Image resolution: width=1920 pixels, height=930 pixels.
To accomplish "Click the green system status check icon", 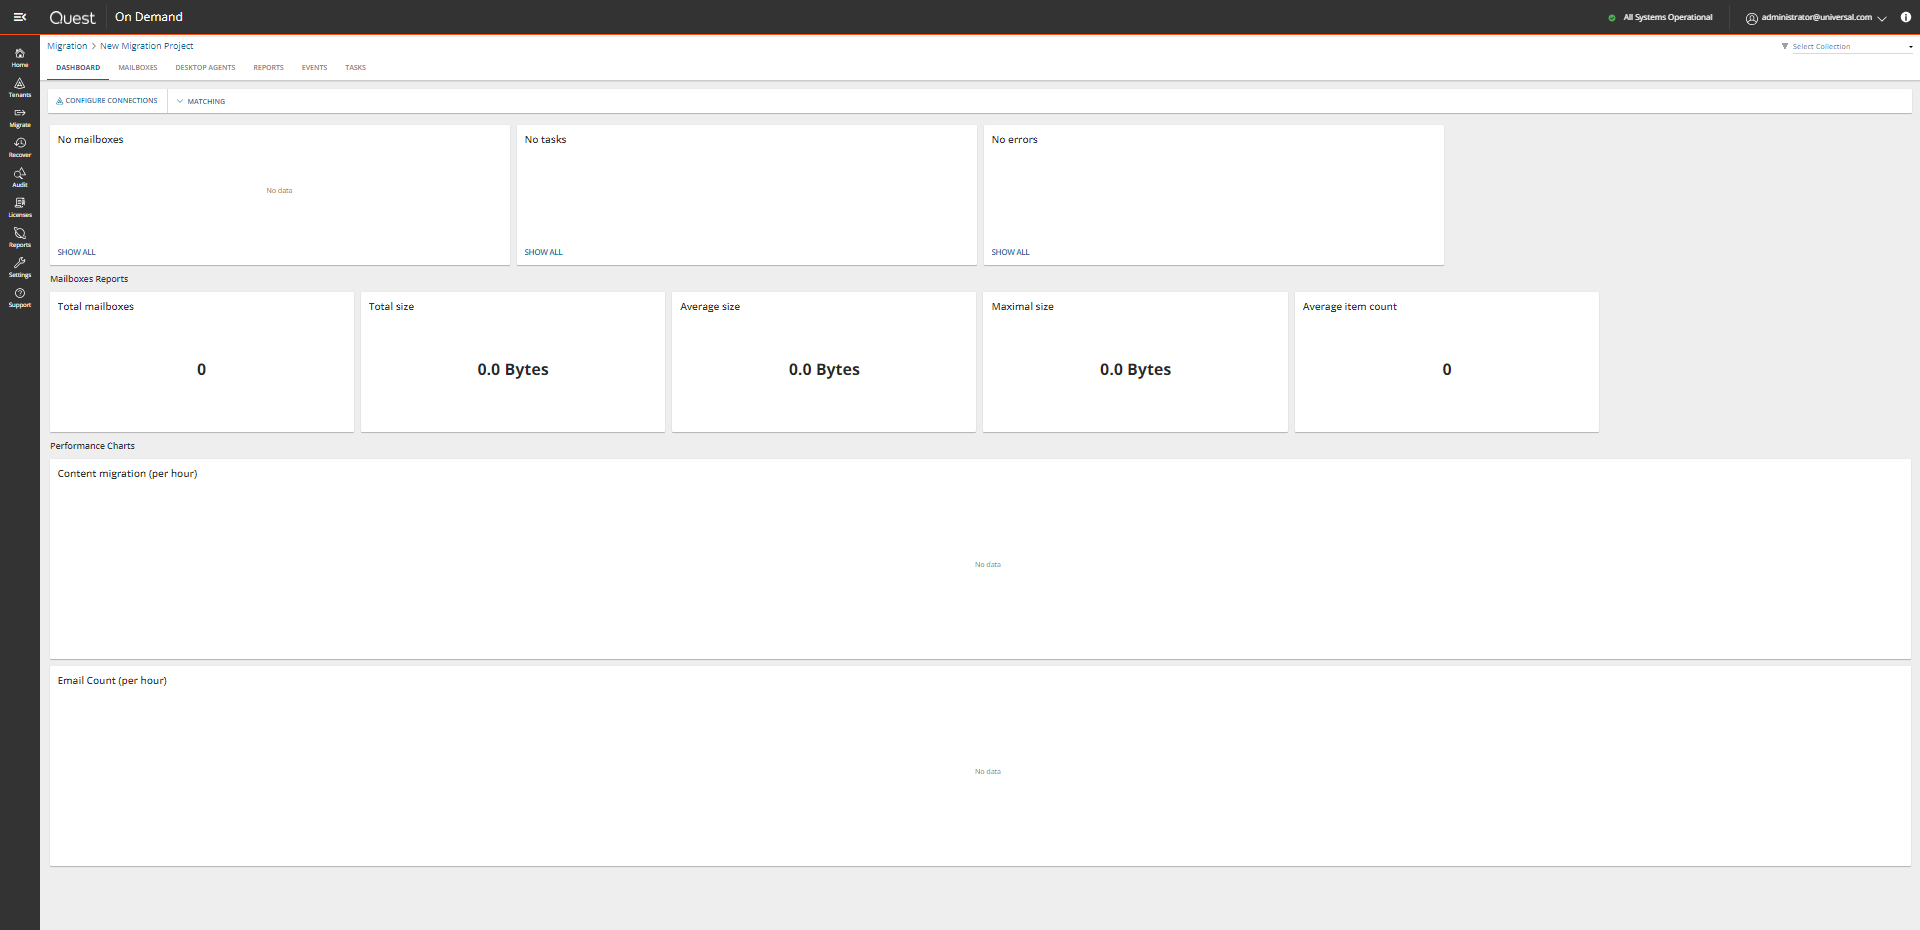I will click(1612, 18).
